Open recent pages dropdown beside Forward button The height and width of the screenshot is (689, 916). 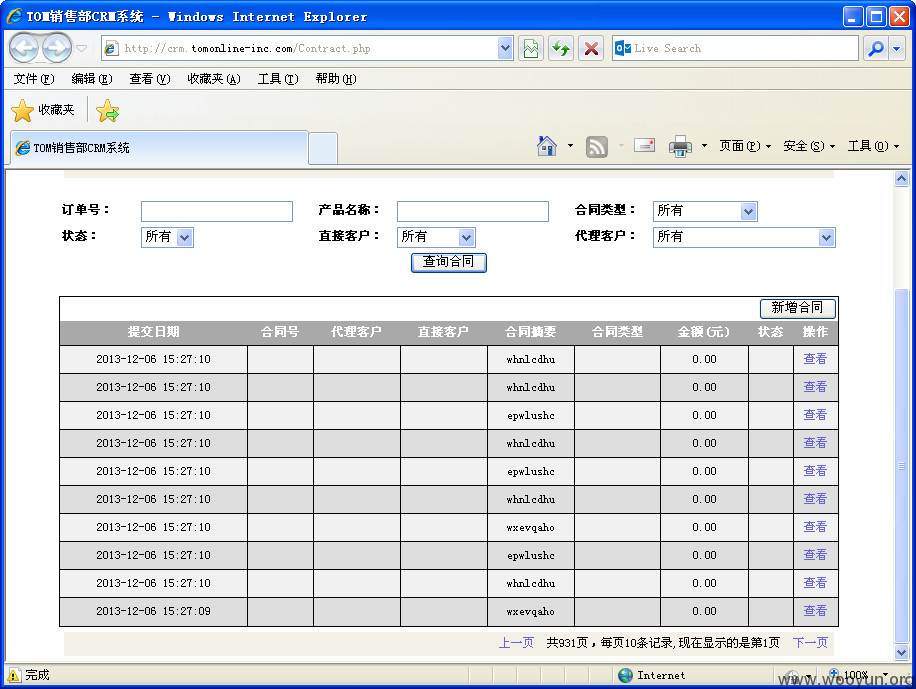tap(82, 49)
